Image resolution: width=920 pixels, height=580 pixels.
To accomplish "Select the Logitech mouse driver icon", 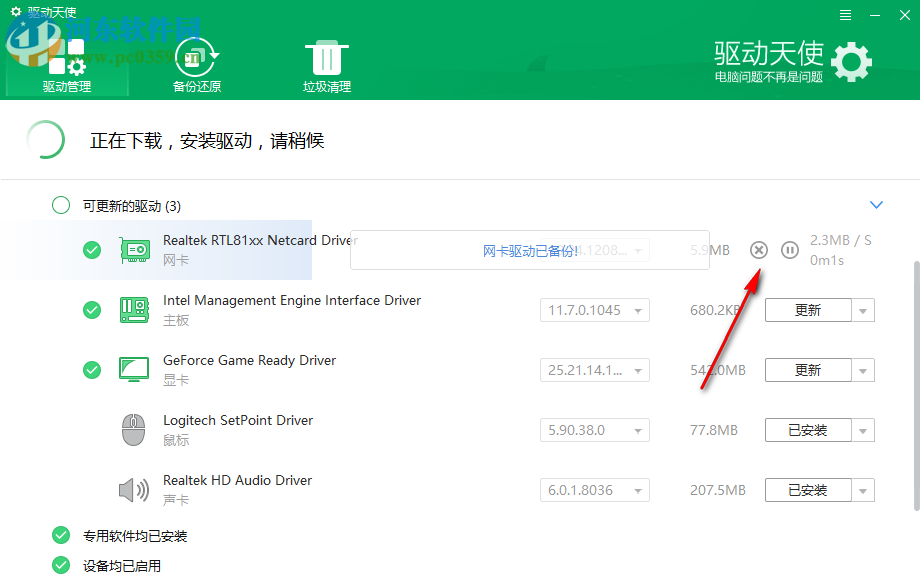I will click(134, 430).
